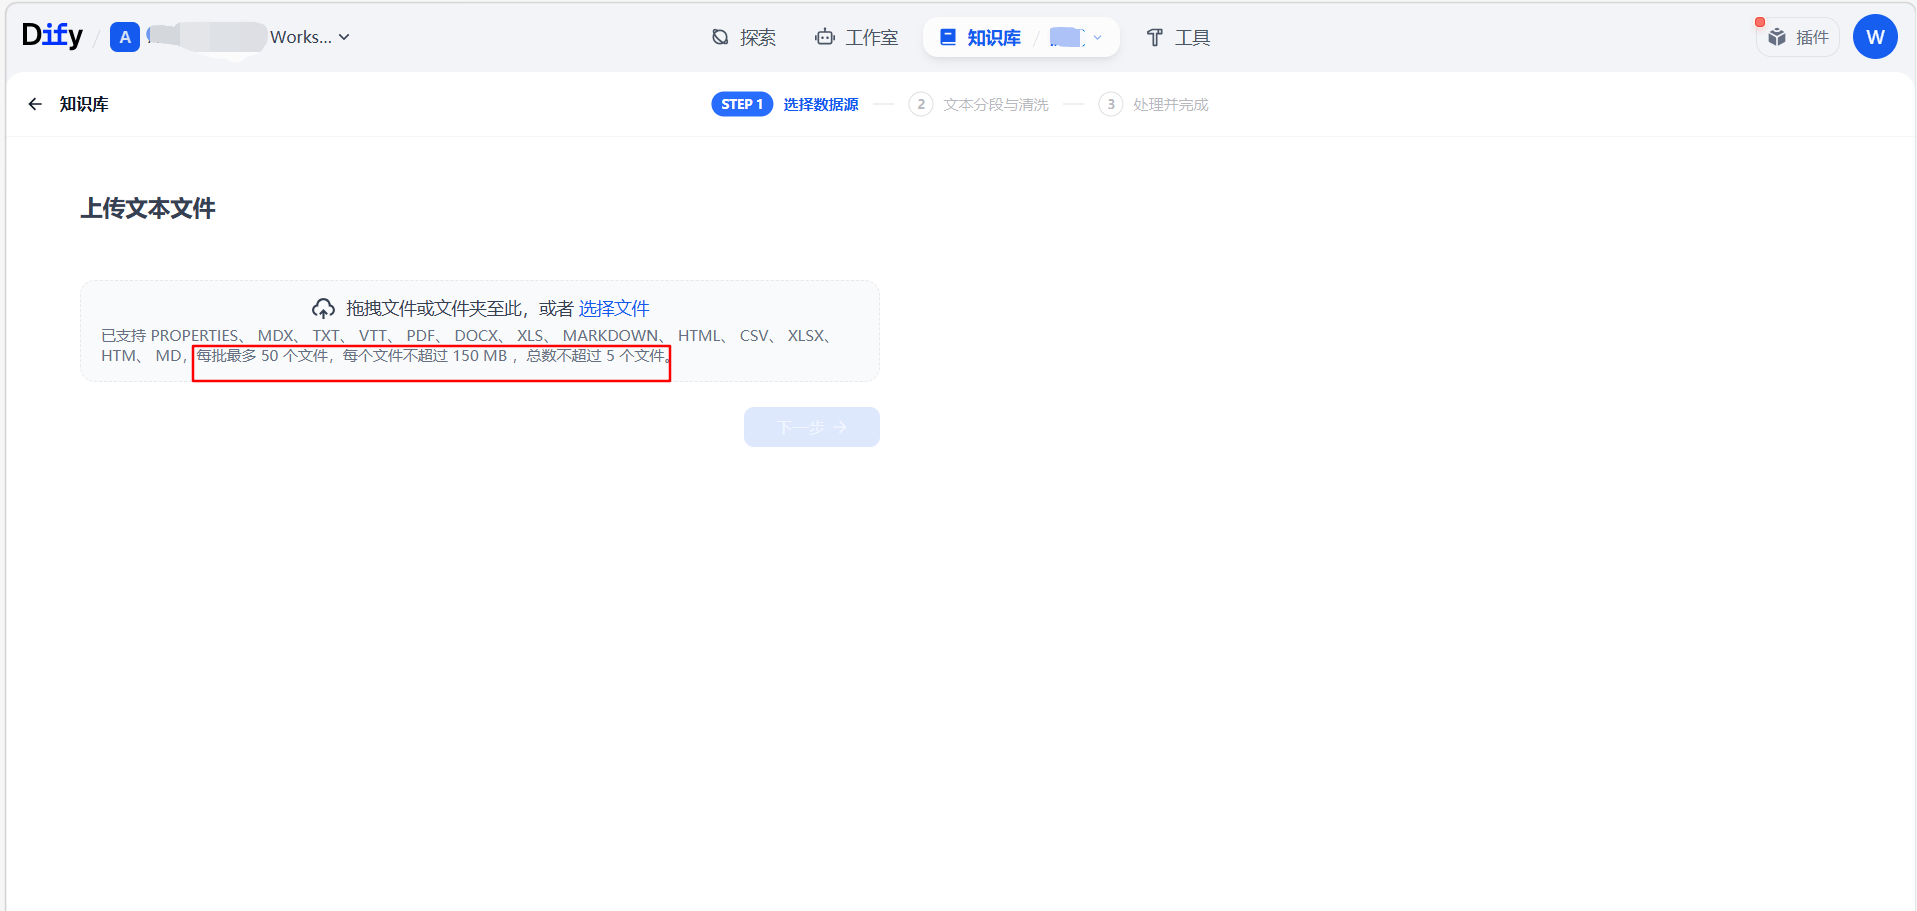Screen dimensions: 1917x911
Task: Click the hammer icon beside 工具
Action: click(x=1155, y=37)
